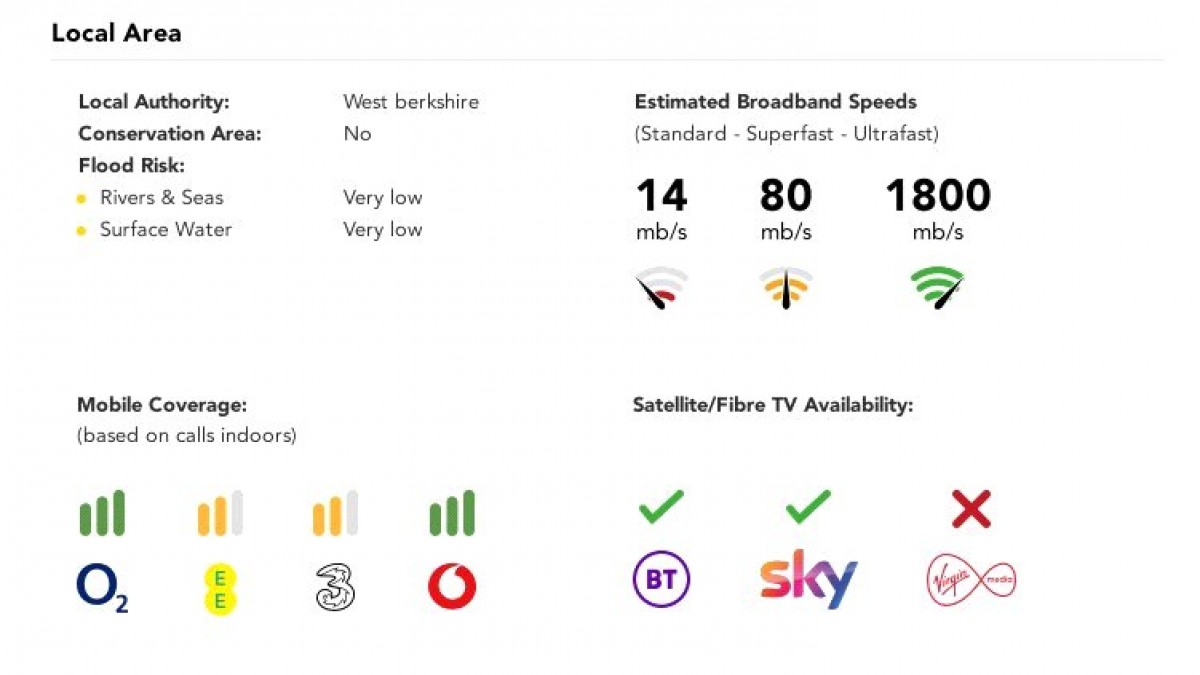
Task: Select the Three network logo
Action: [x=335, y=587]
